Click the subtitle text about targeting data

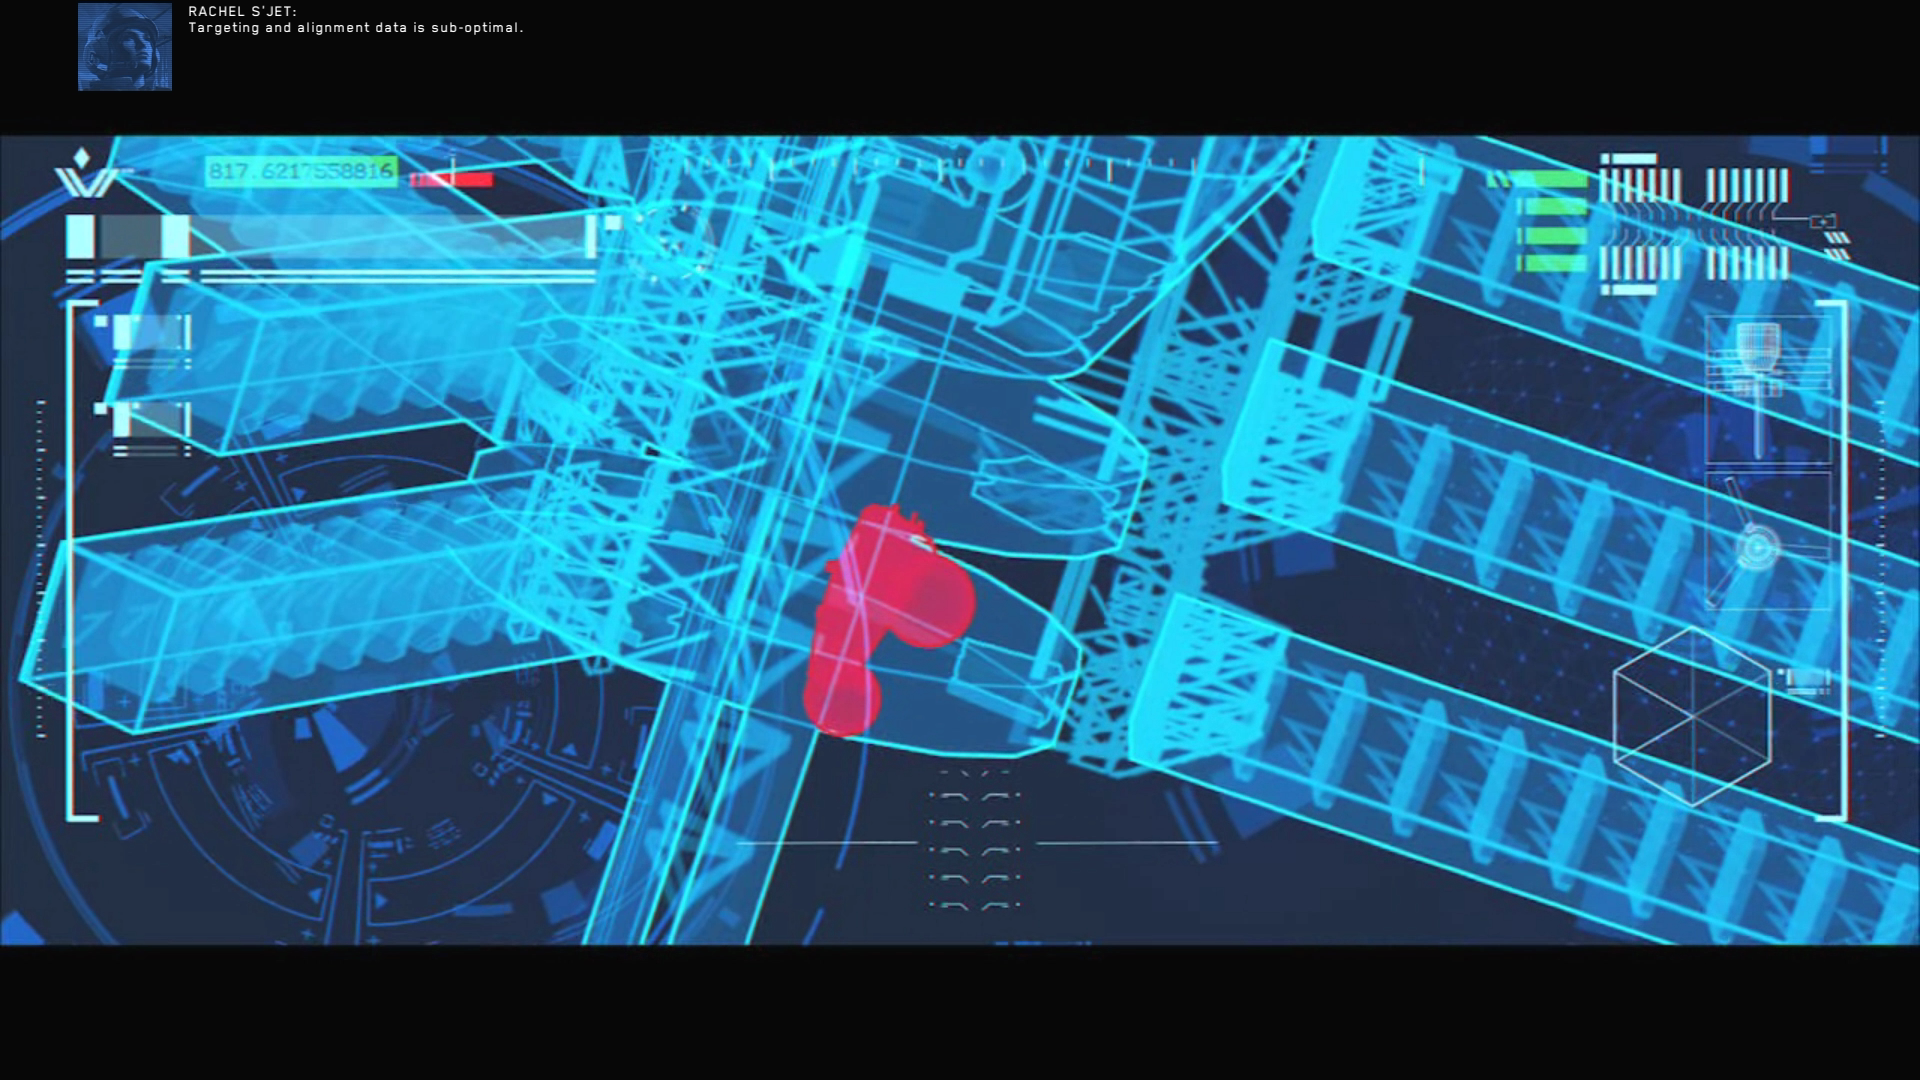click(x=356, y=28)
